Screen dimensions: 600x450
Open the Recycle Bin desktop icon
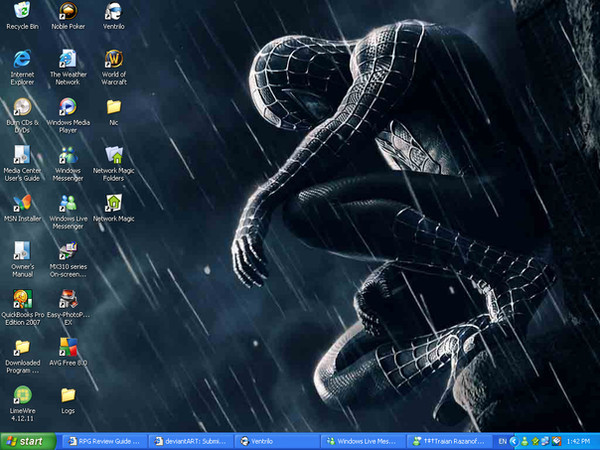point(22,12)
